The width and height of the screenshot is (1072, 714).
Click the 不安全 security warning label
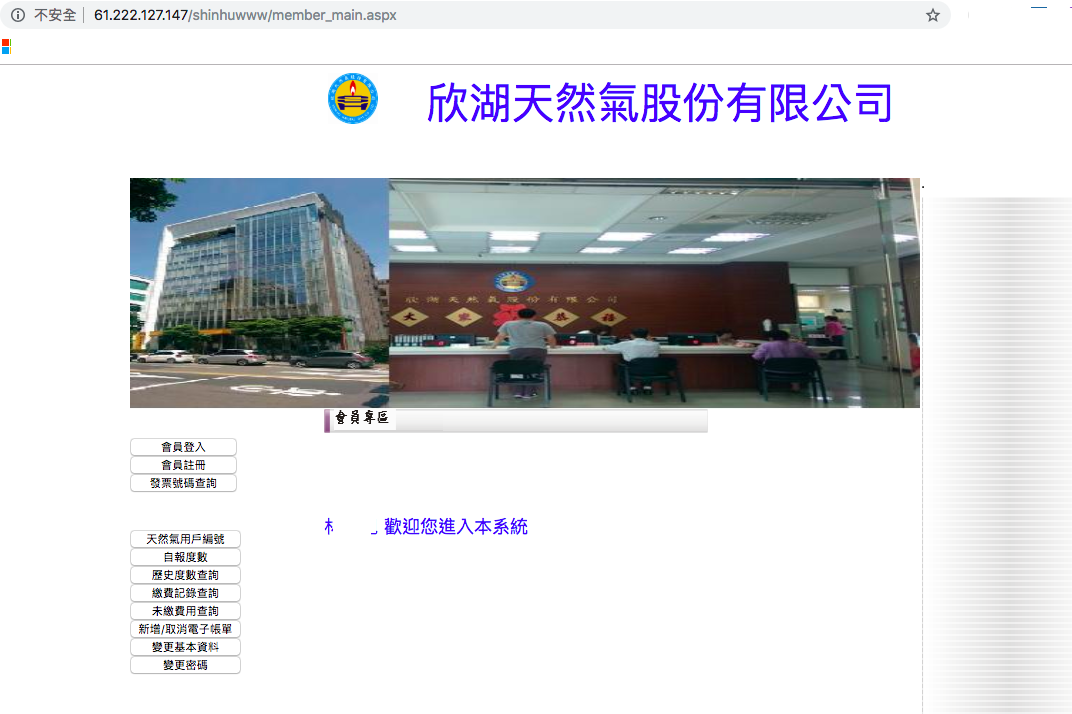55,15
